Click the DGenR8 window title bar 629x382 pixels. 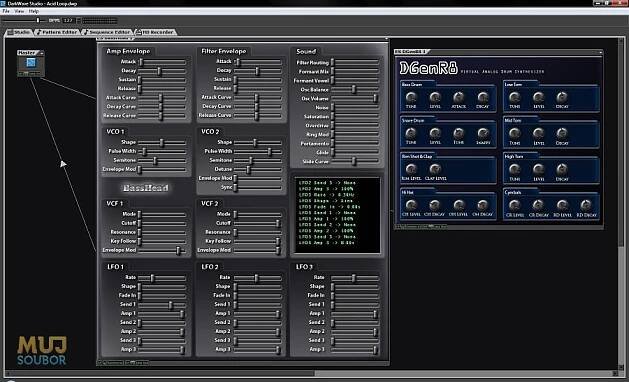coord(499,52)
